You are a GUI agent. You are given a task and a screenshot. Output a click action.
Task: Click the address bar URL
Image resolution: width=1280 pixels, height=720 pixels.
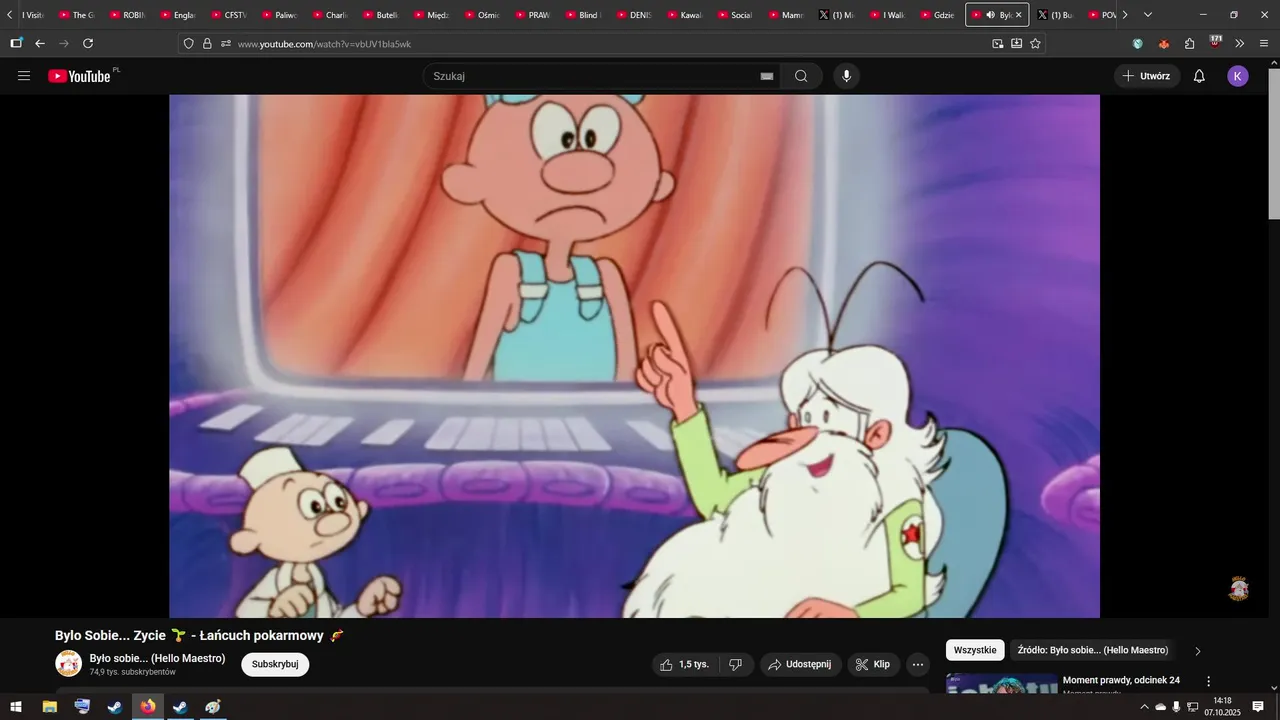click(324, 44)
